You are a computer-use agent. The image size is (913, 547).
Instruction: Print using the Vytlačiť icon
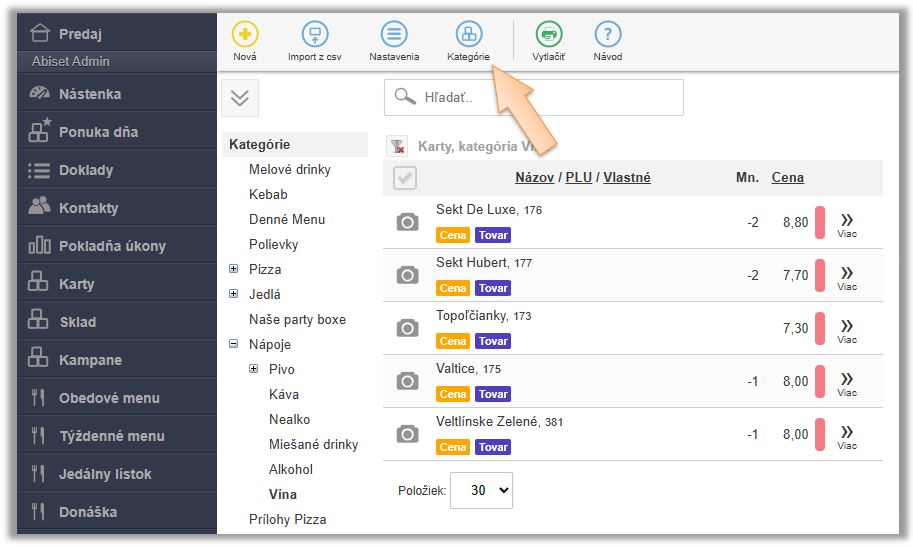[548, 35]
